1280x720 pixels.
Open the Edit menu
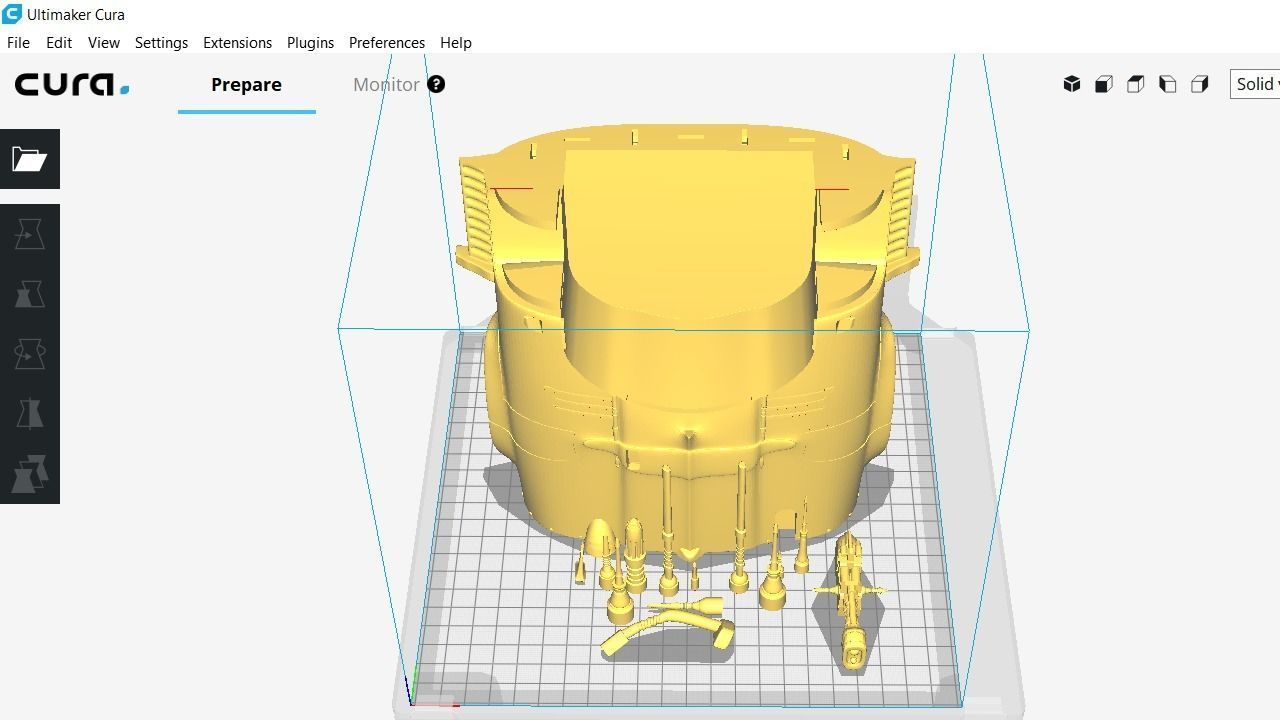[x=59, y=43]
